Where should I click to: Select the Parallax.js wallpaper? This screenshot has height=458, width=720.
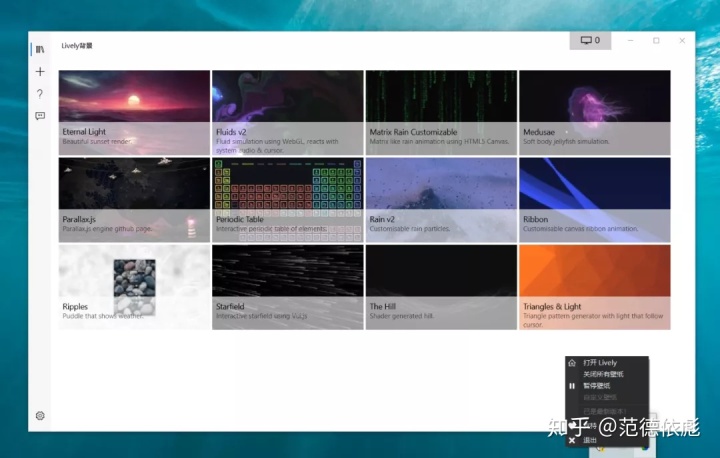pyautogui.click(x=134, y=200)
